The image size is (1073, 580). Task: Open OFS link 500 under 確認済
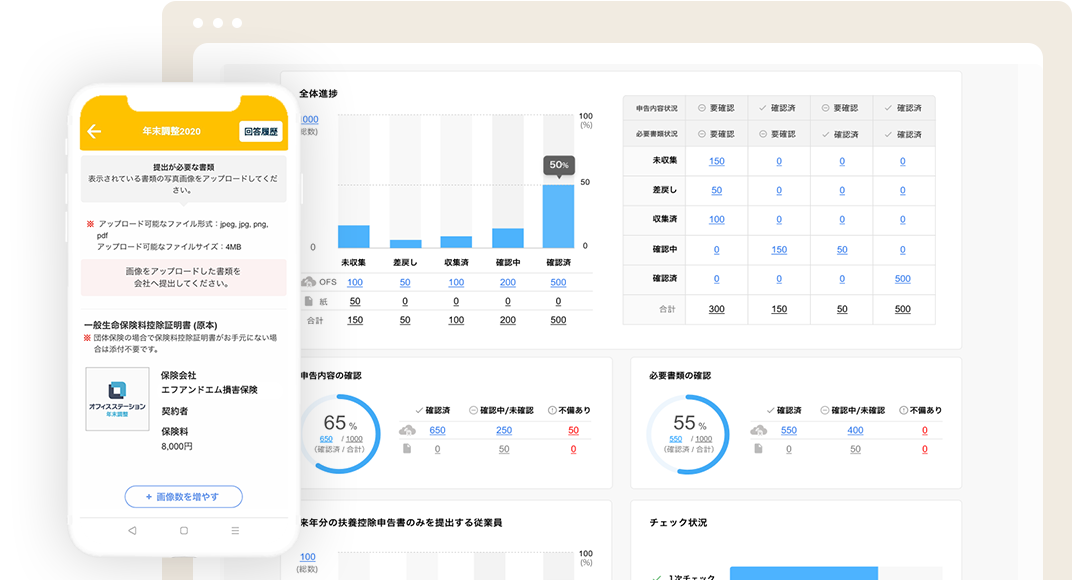[x=558, y=282]
